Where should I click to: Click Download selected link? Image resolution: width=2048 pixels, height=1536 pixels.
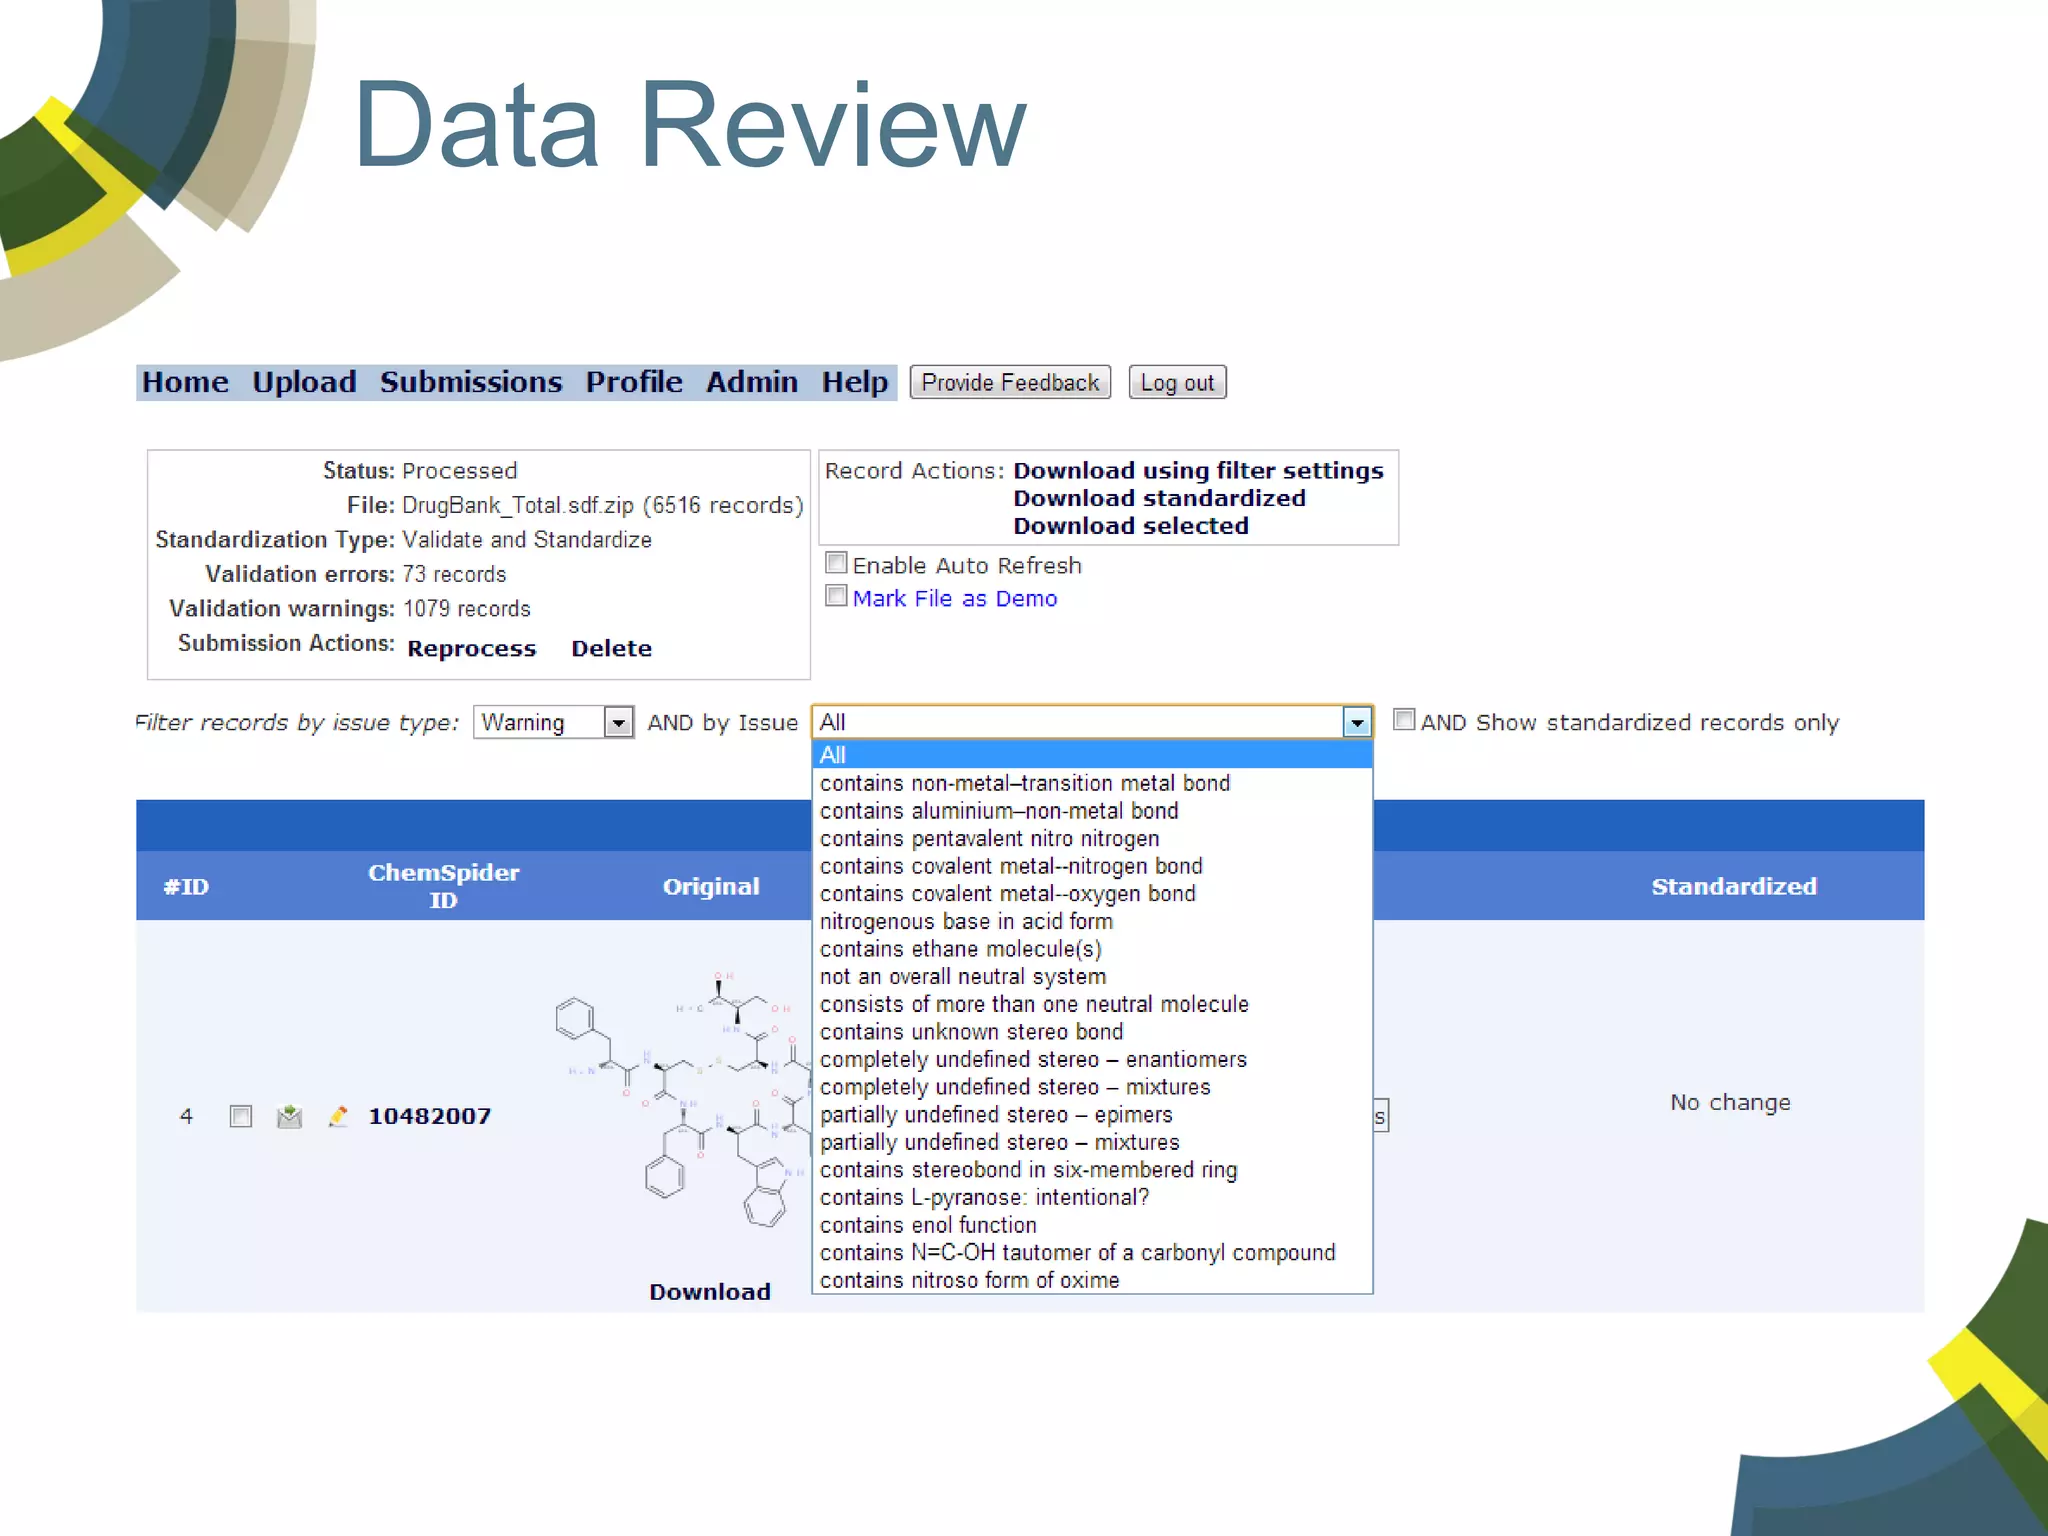1131,526
